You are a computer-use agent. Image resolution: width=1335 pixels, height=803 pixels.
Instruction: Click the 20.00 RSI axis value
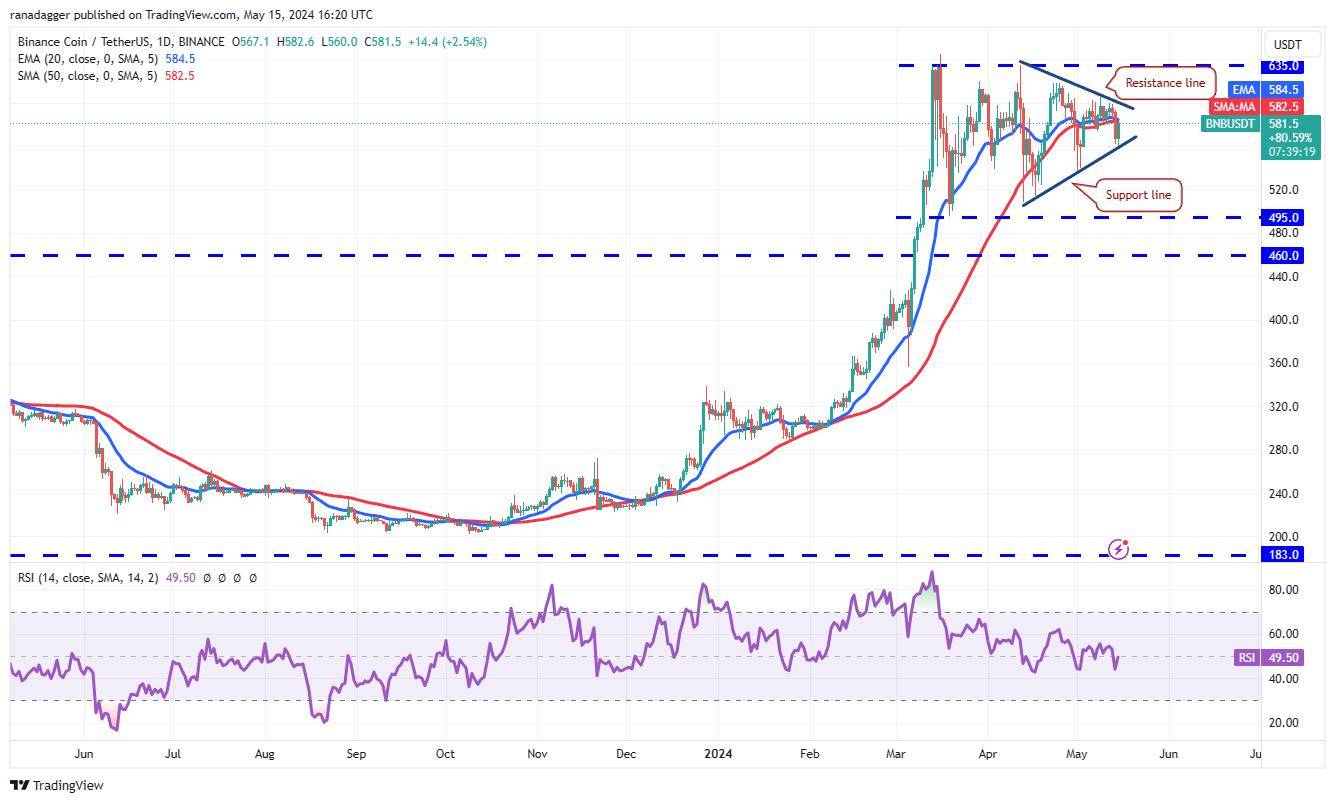point(1283,723)
